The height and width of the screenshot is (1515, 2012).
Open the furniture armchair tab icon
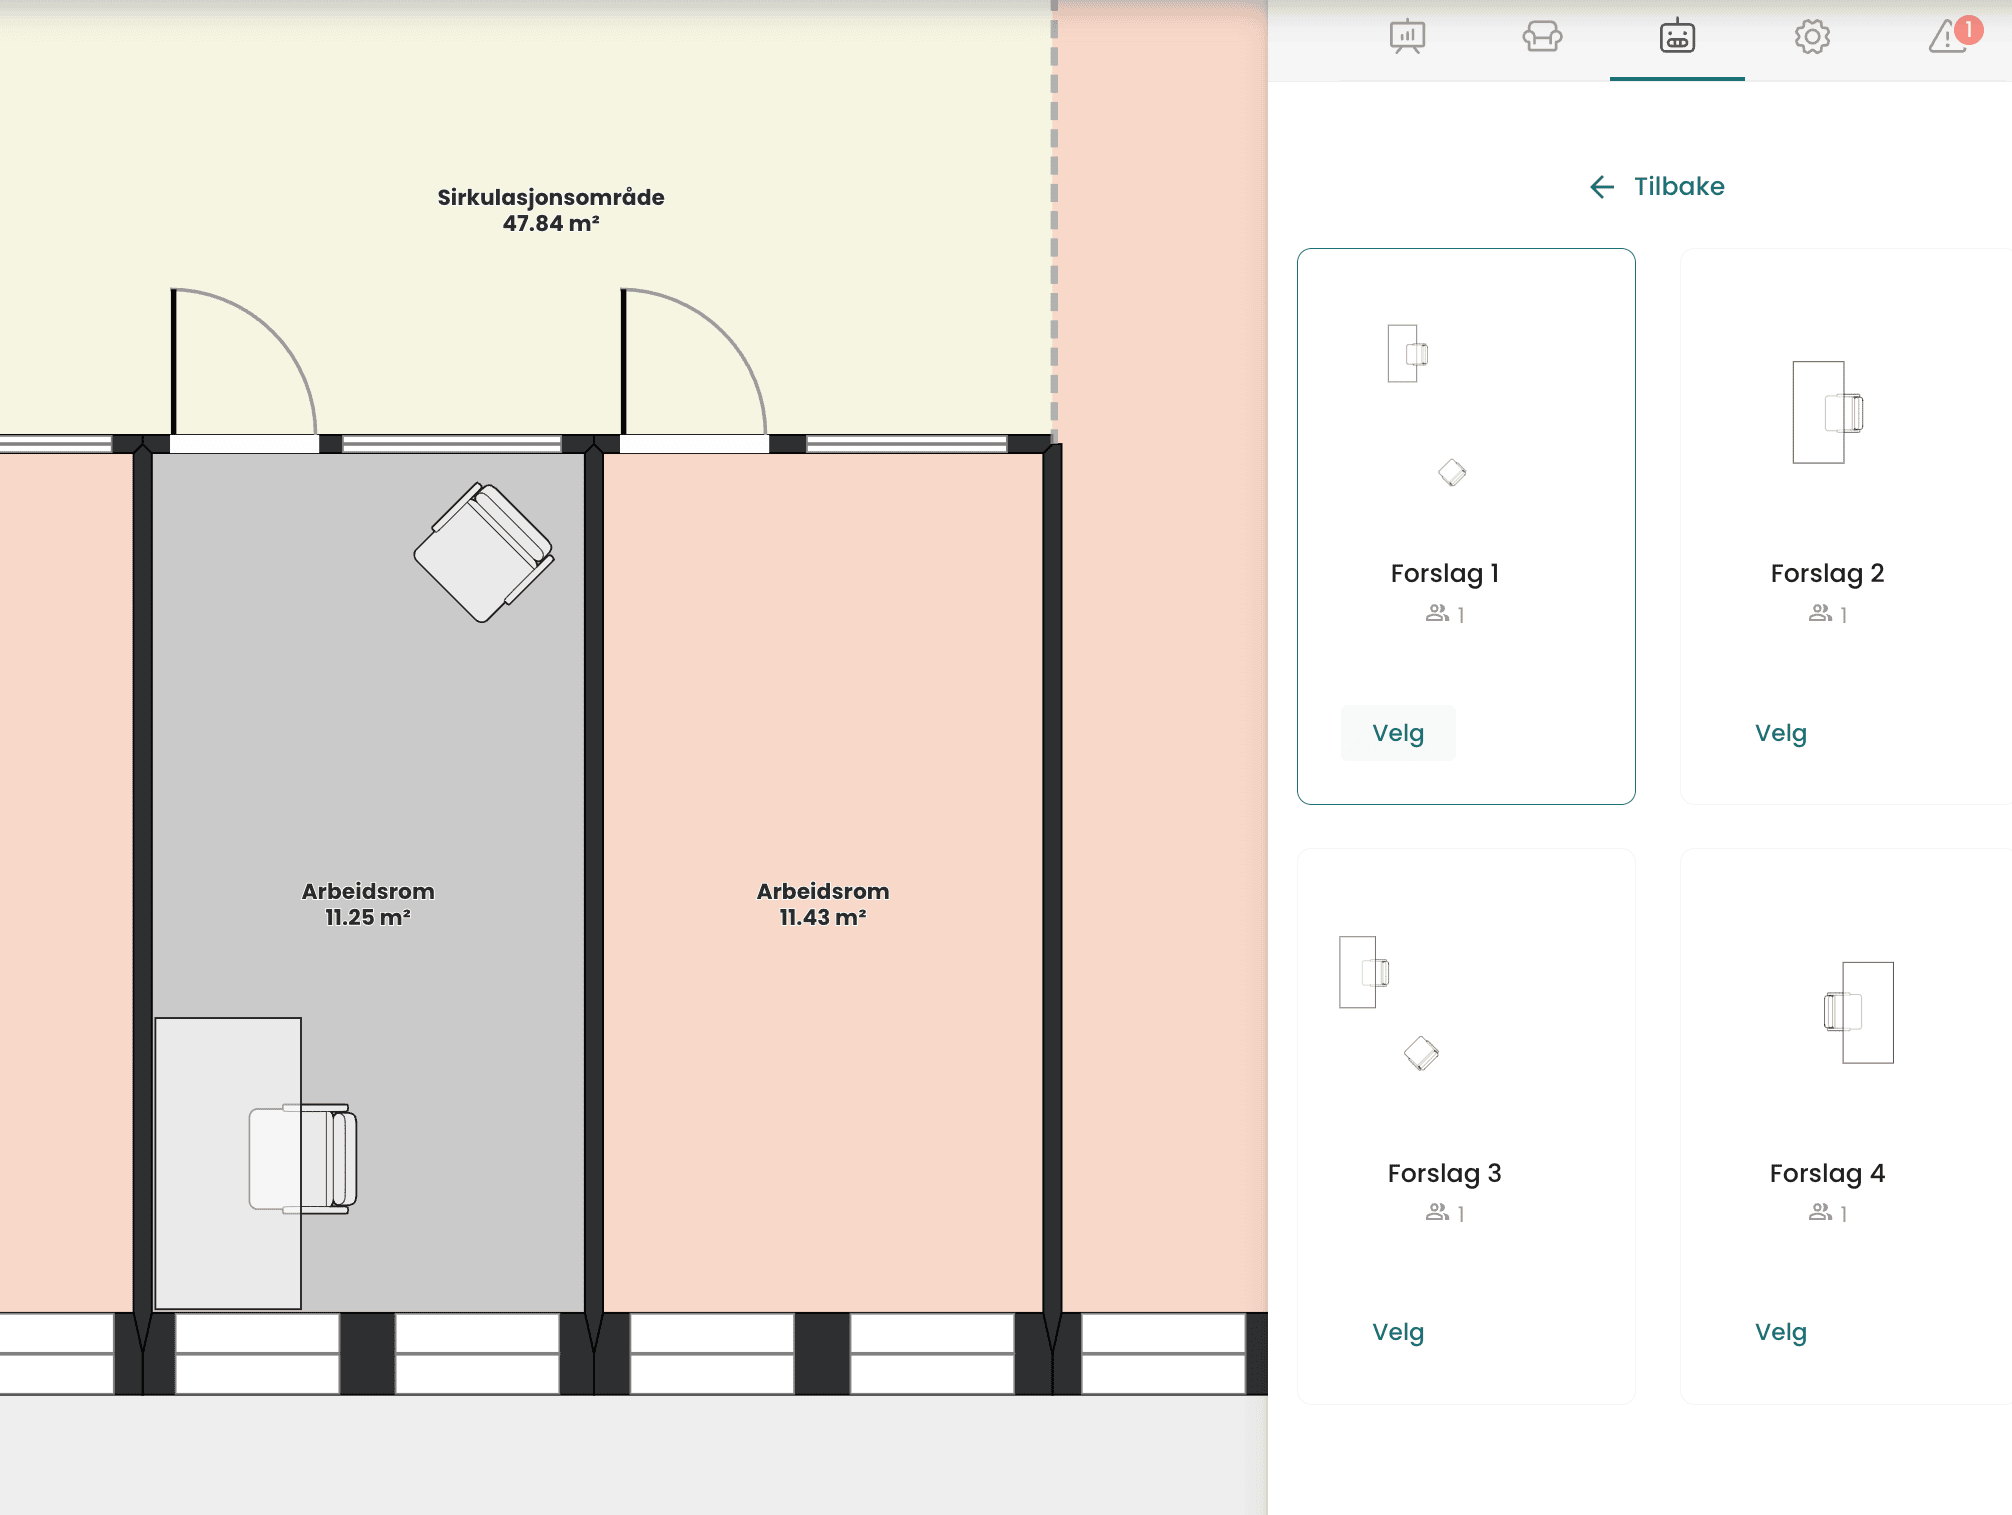tap(1542, 37)
